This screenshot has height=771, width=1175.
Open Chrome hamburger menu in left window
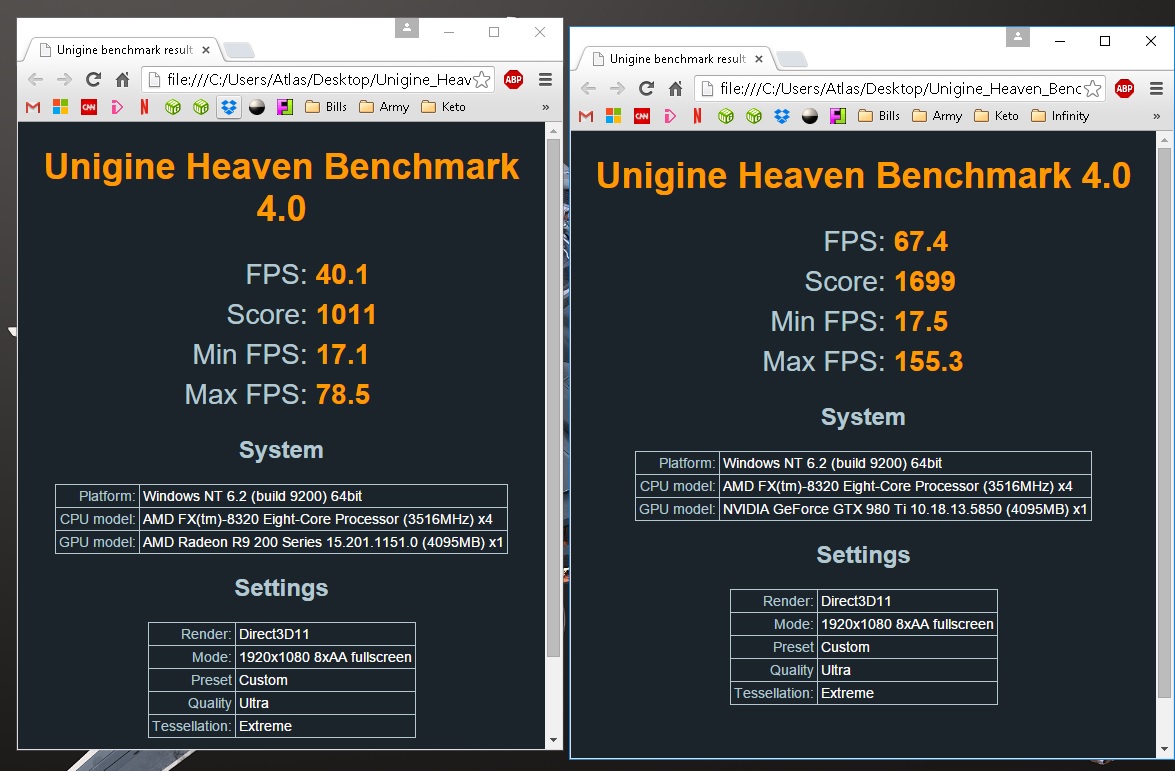545,79
